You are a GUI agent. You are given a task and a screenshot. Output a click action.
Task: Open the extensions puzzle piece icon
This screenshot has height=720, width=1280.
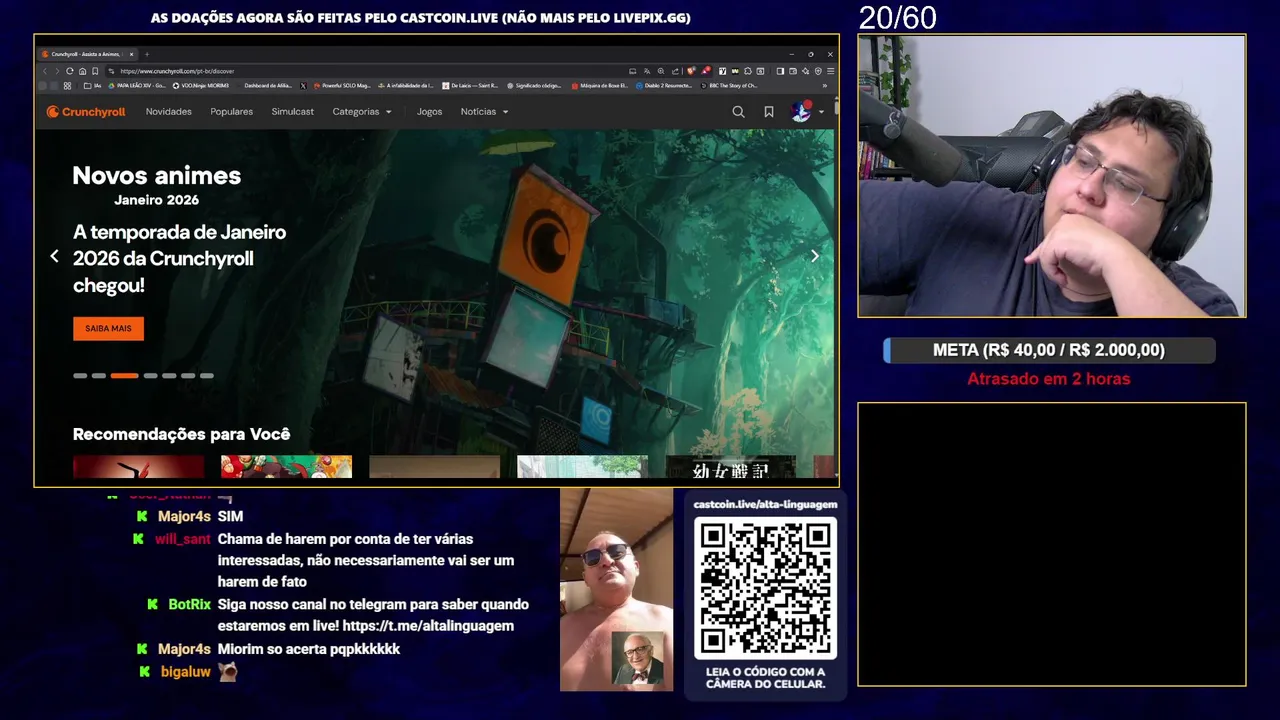(x=748, y=71)
